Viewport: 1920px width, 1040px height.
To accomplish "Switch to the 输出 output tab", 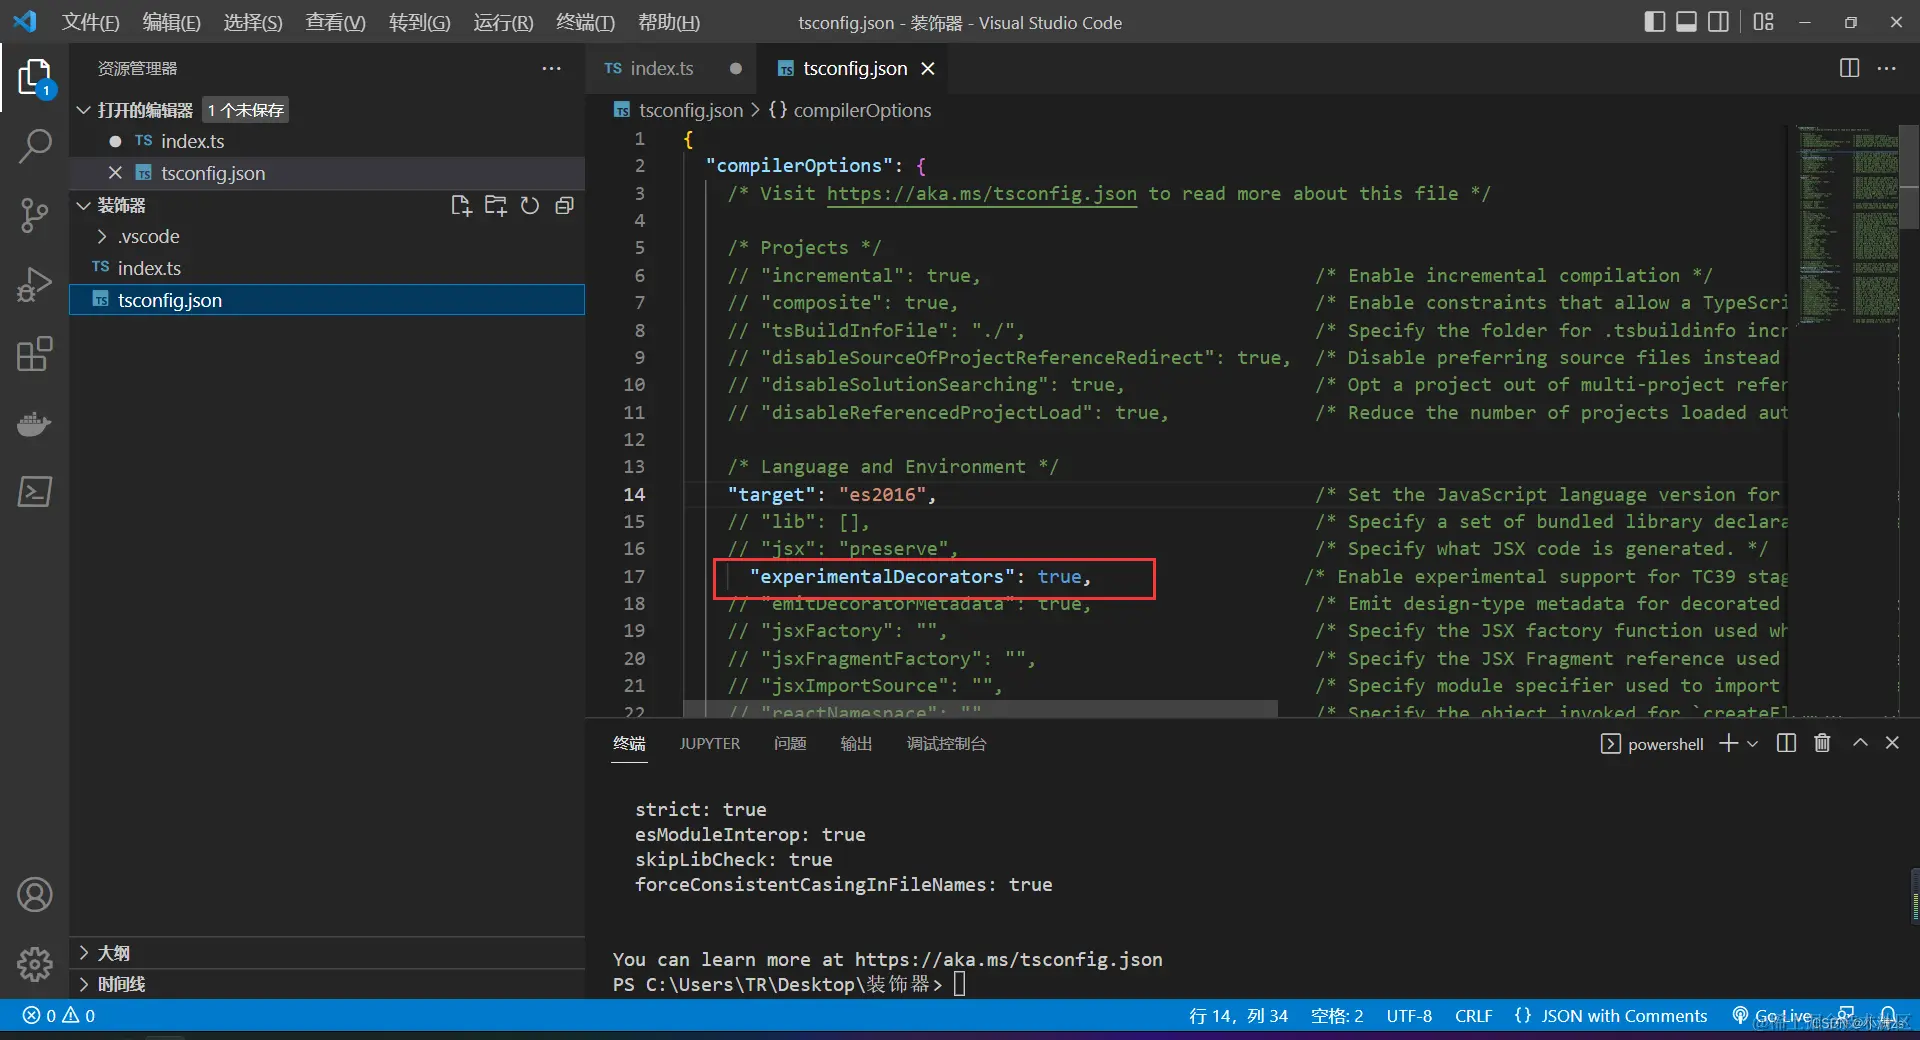I will (856, 743).
